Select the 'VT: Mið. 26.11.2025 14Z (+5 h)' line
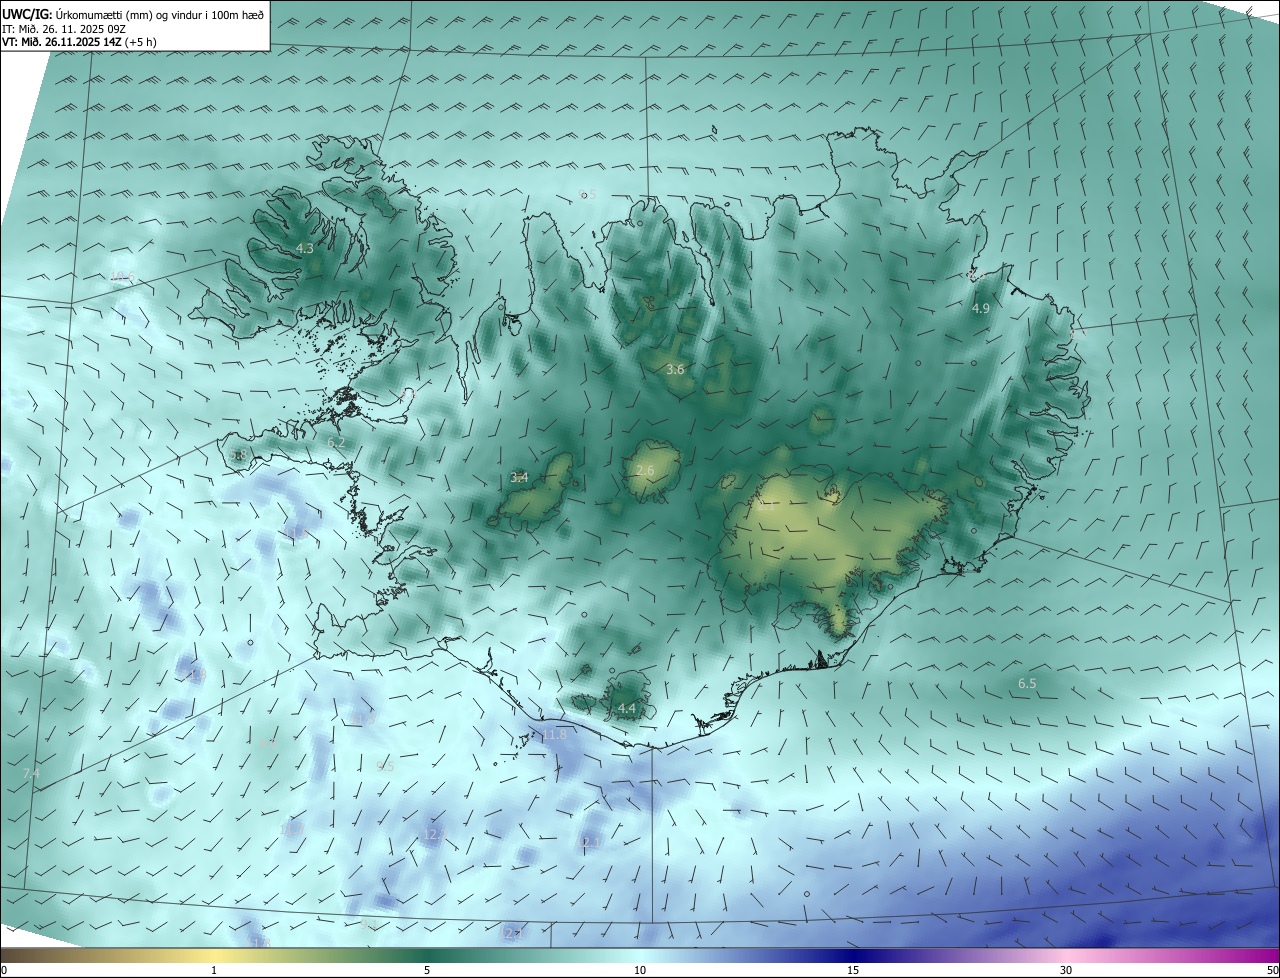Screen dimensions: 1280x978 [x=79, y=42]
